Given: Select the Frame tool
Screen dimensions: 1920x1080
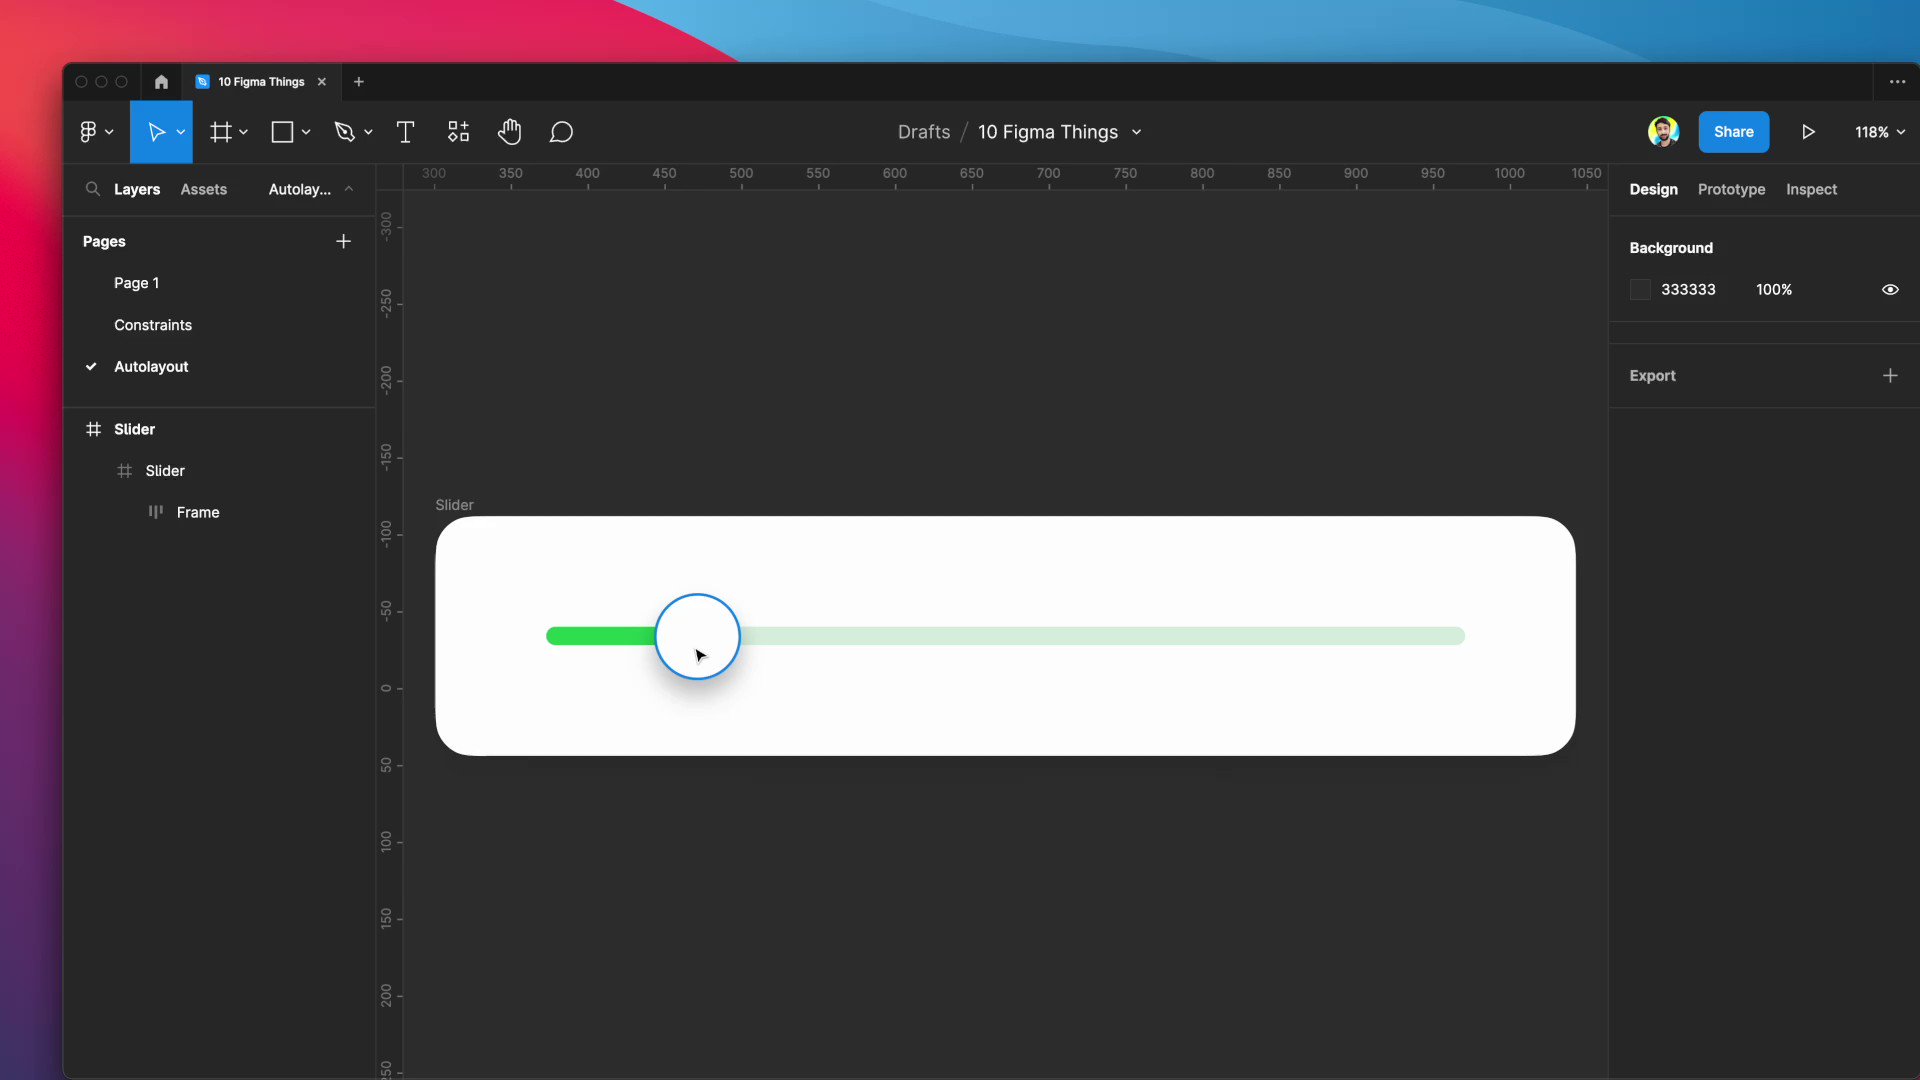Looking at the screenshot, I should pos(221,132).
